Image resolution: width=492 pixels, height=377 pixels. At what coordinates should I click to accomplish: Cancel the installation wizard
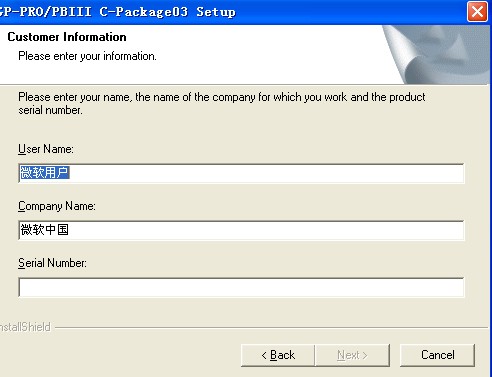[x=437, y=355]
